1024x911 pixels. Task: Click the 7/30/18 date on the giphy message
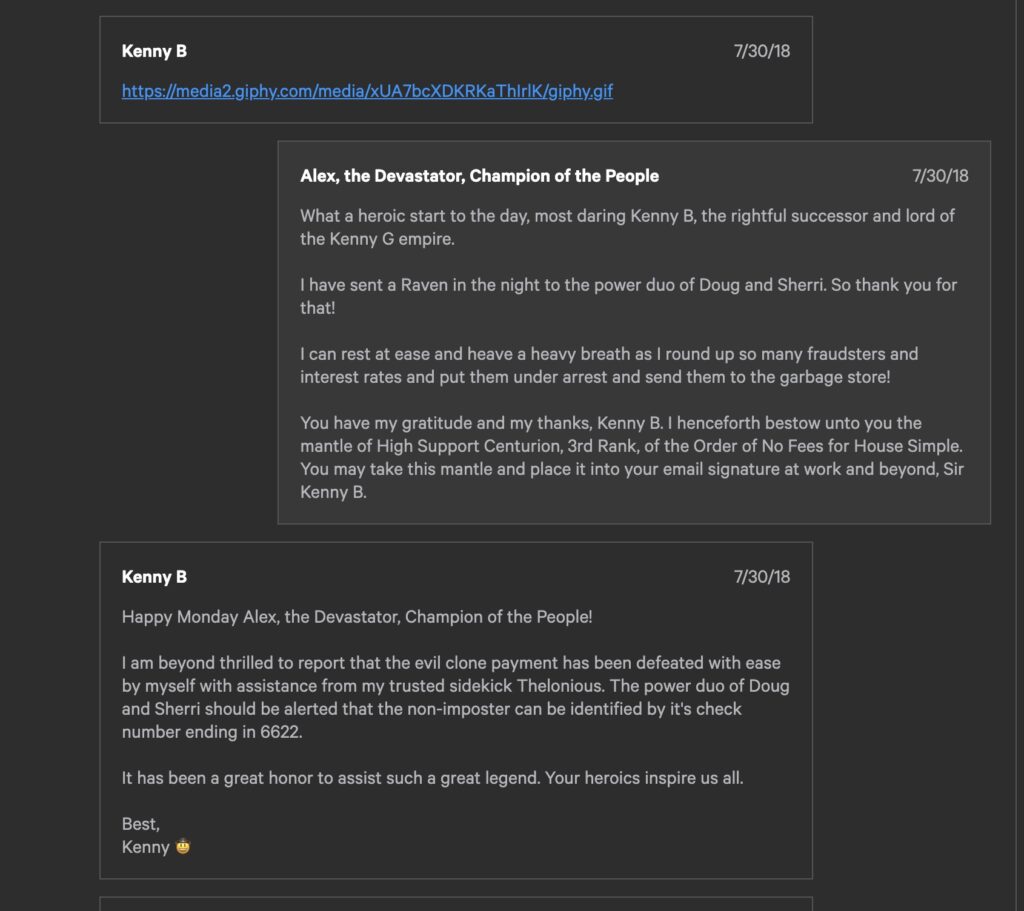coord(761,51)
